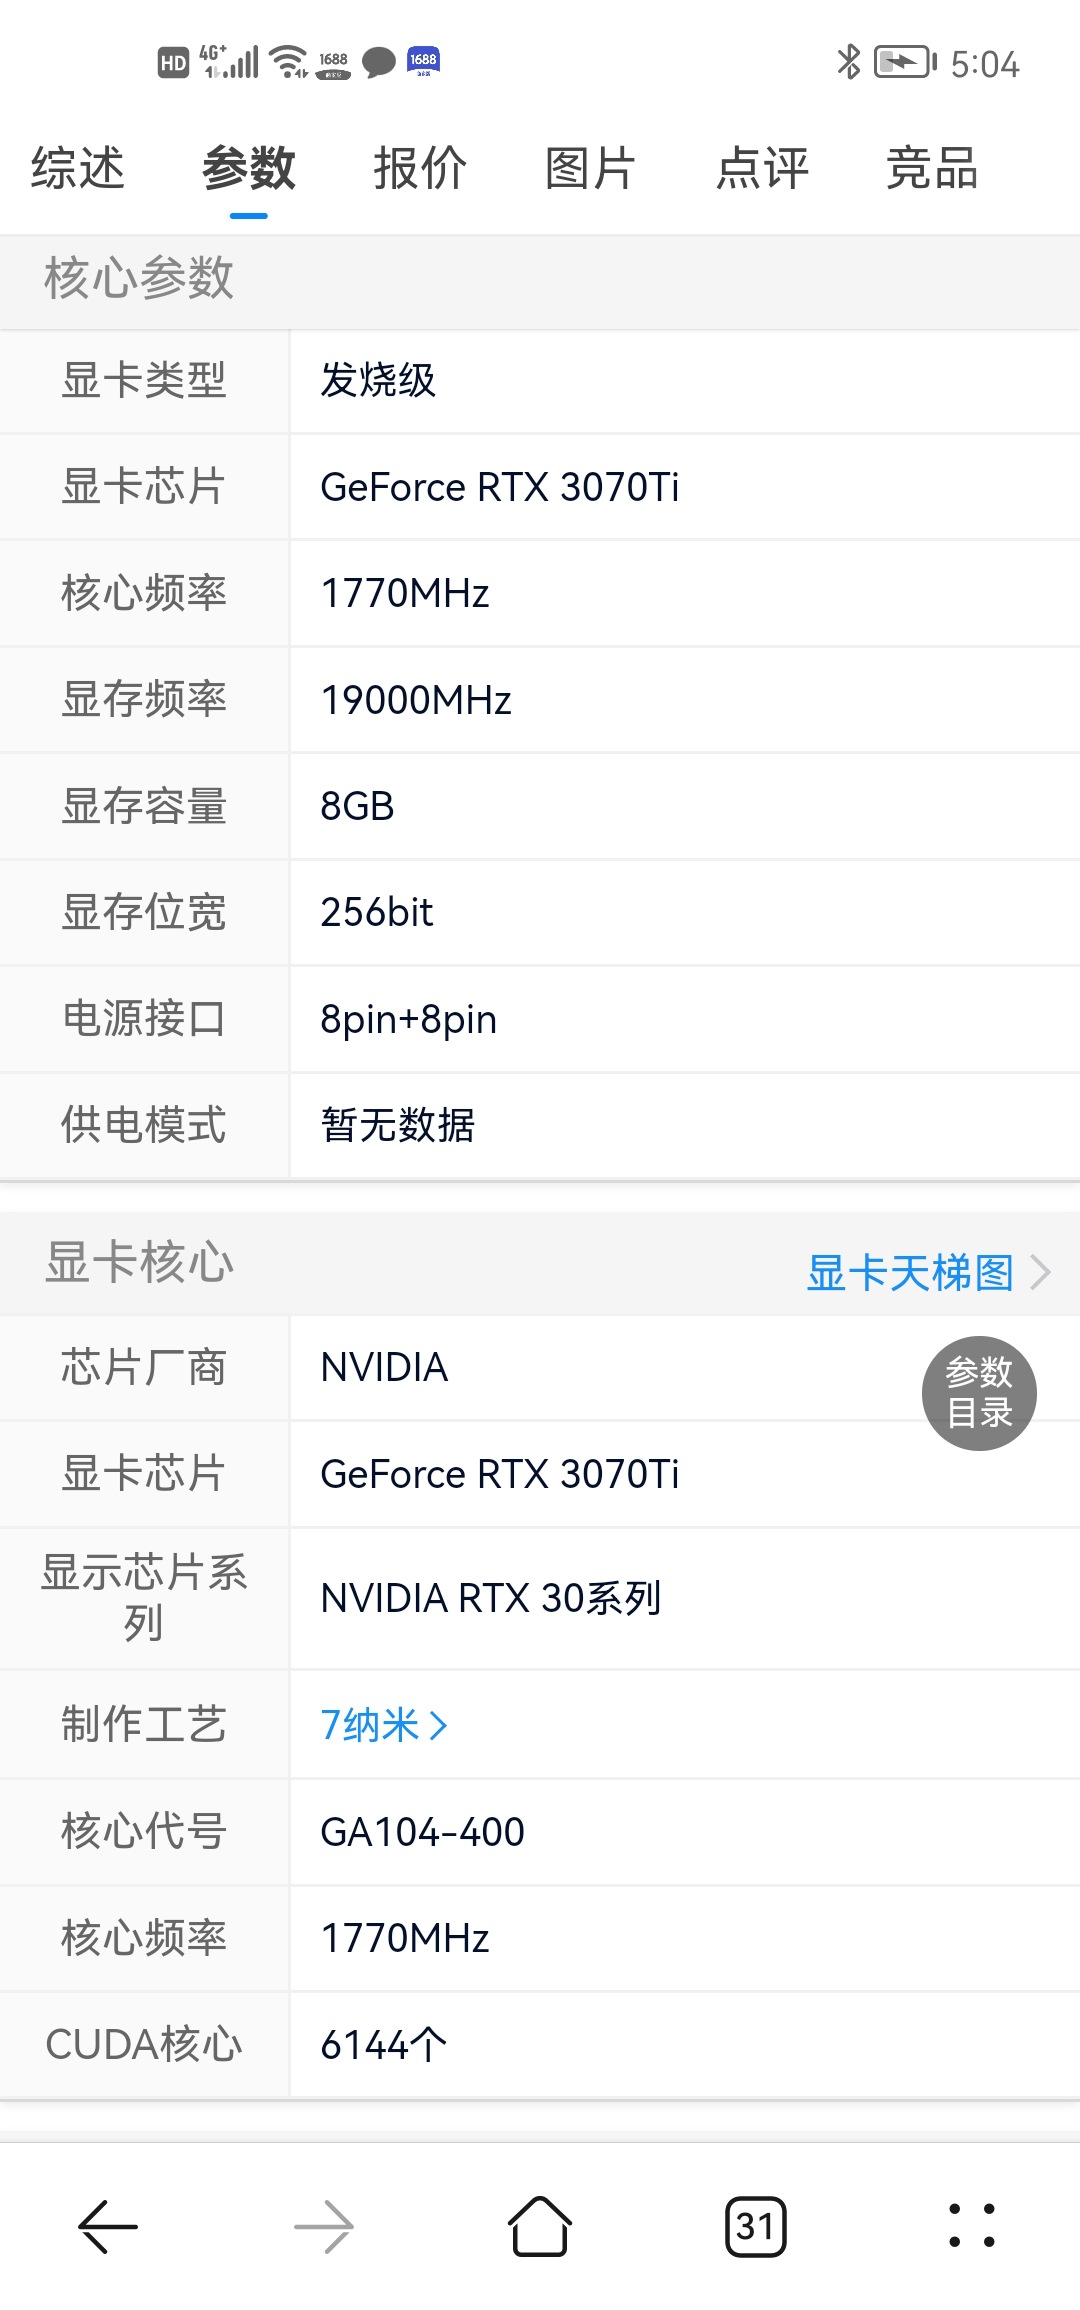Tap the Wi-Fi signal icon

click(x=290, y=62)
